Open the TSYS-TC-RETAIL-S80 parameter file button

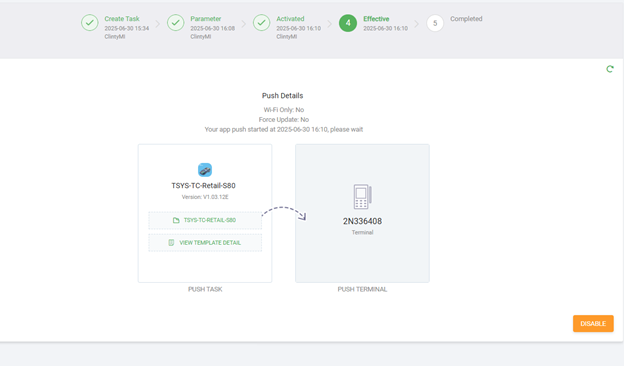point(205,220)
